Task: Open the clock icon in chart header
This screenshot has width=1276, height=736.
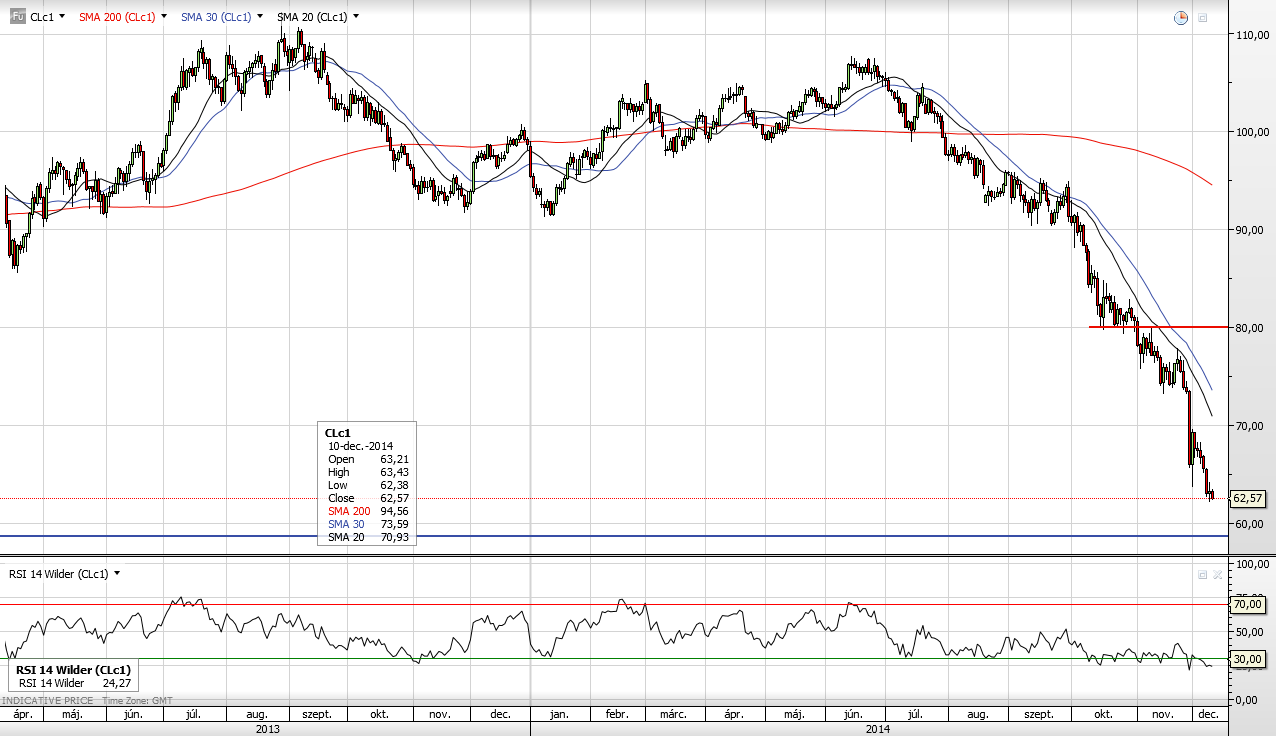Action: point(1181,17)
